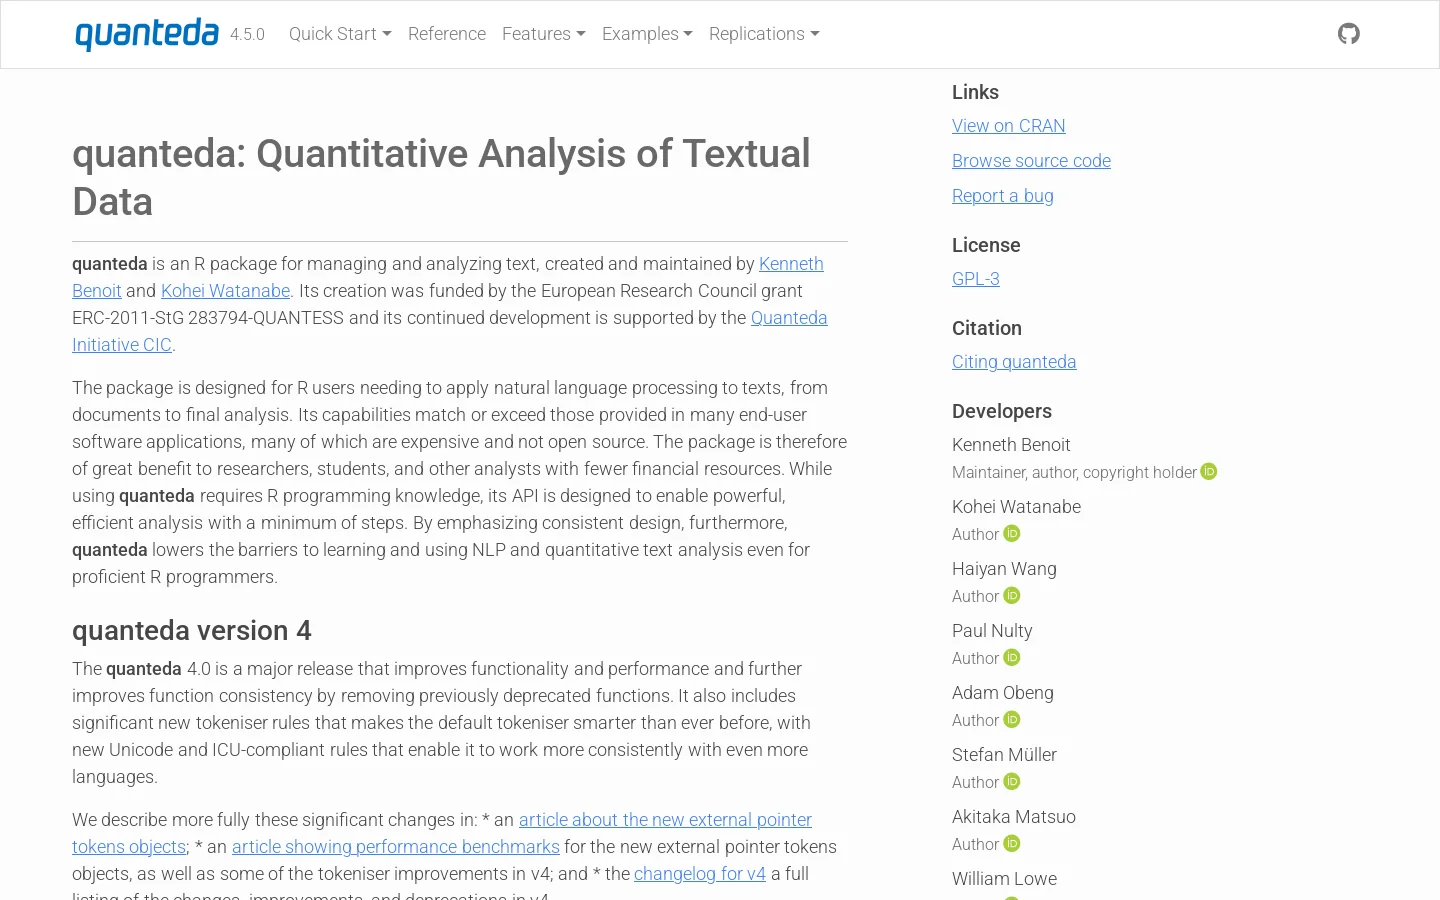The width and height of the screenshot is (1440, 900).
Task: Expand the Quick Start dropdown menu
Action: coord(340,34)
